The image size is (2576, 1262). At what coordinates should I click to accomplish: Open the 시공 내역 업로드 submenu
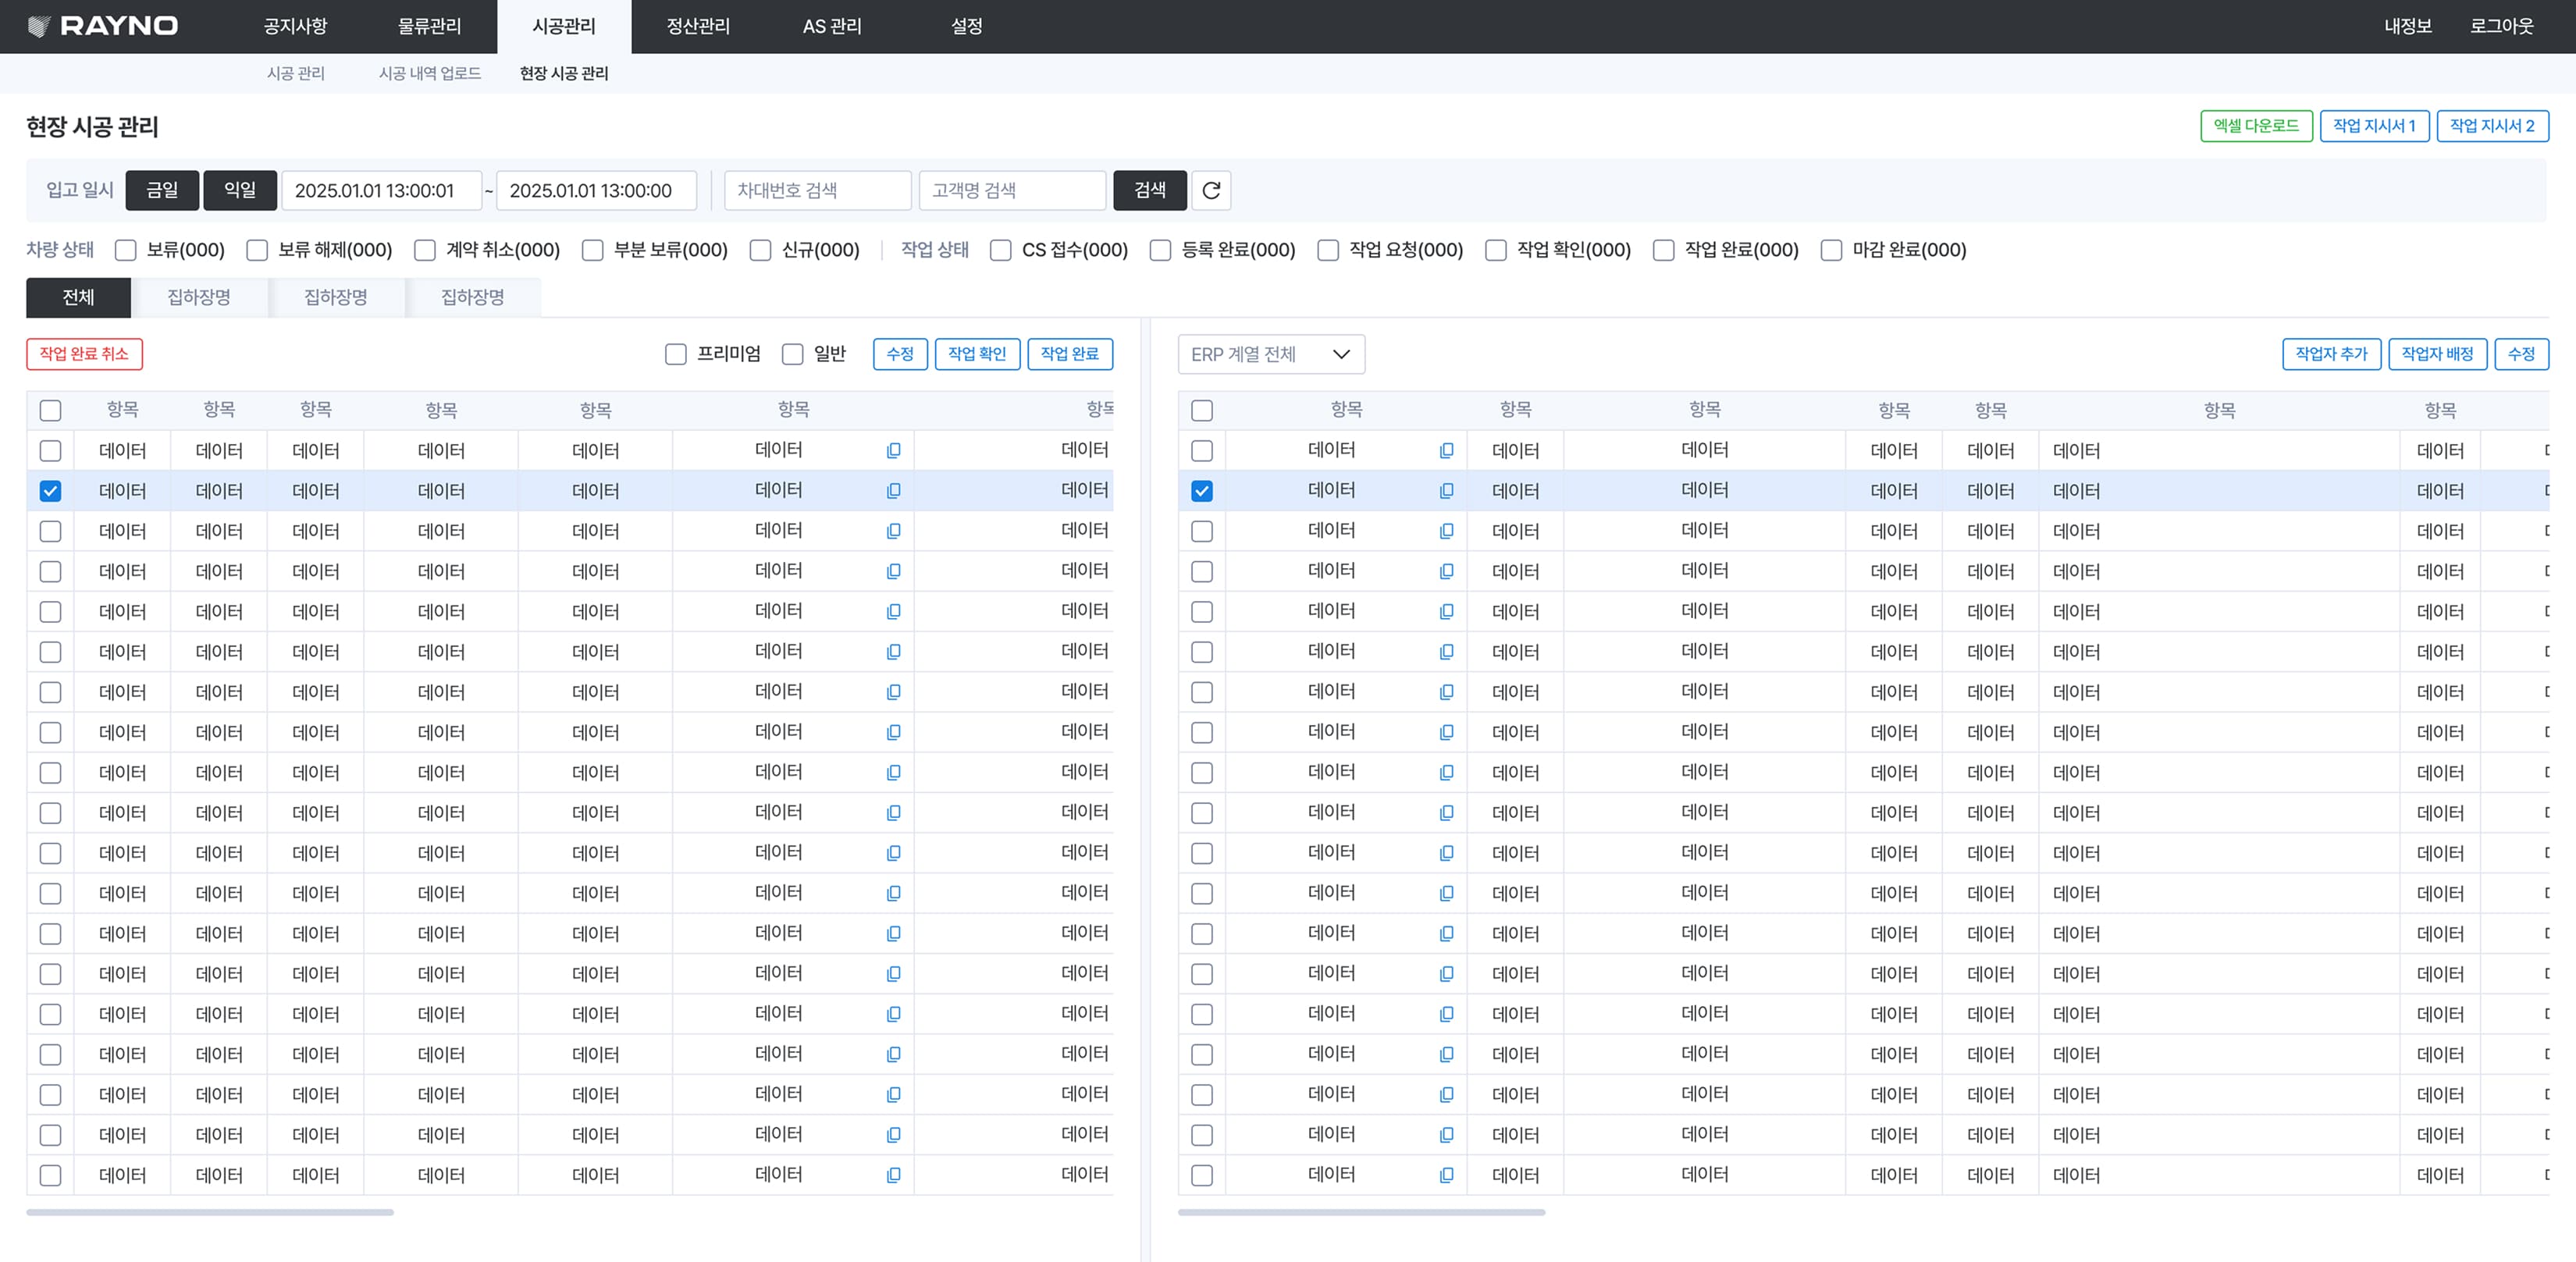[x=430, y=73]
